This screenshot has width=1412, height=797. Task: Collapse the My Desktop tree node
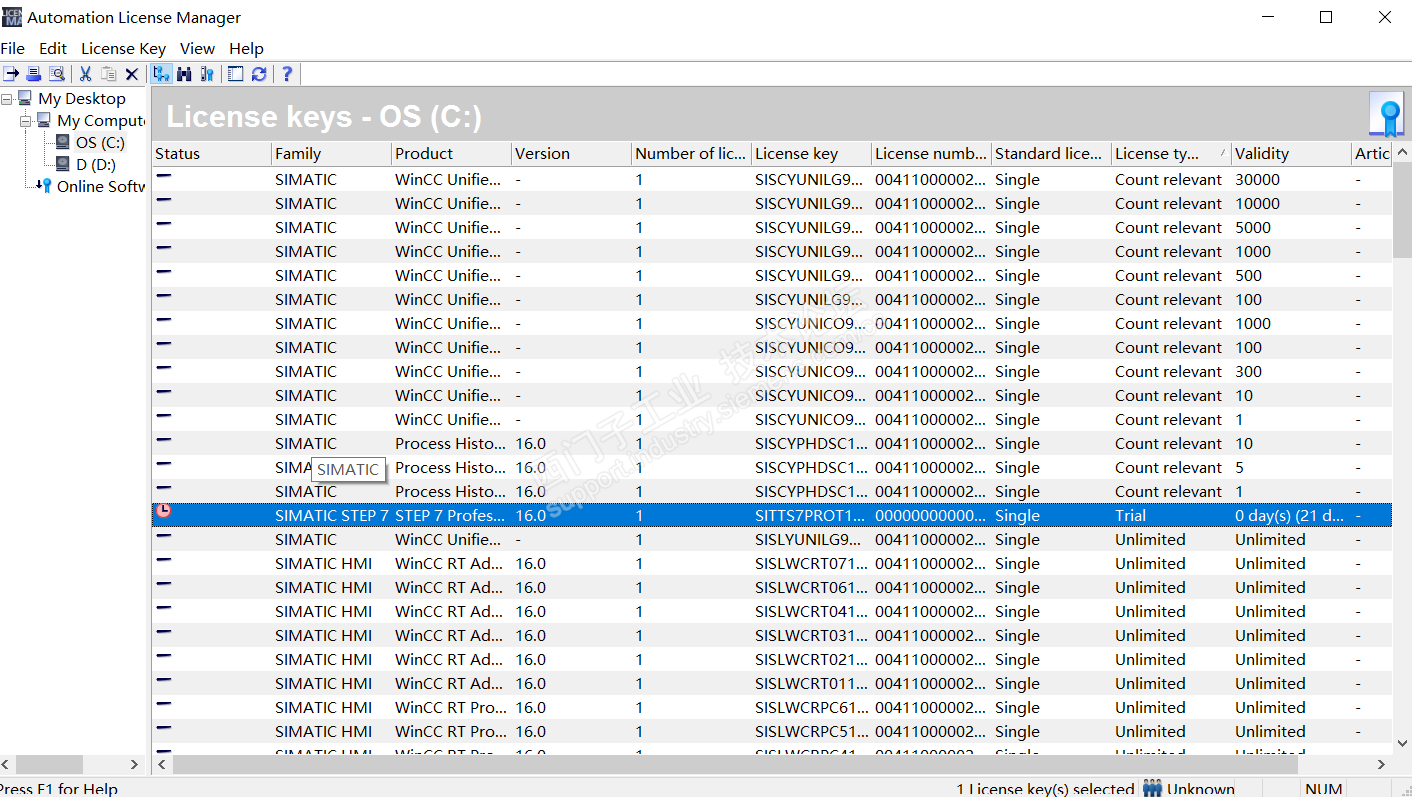[7, 98]
